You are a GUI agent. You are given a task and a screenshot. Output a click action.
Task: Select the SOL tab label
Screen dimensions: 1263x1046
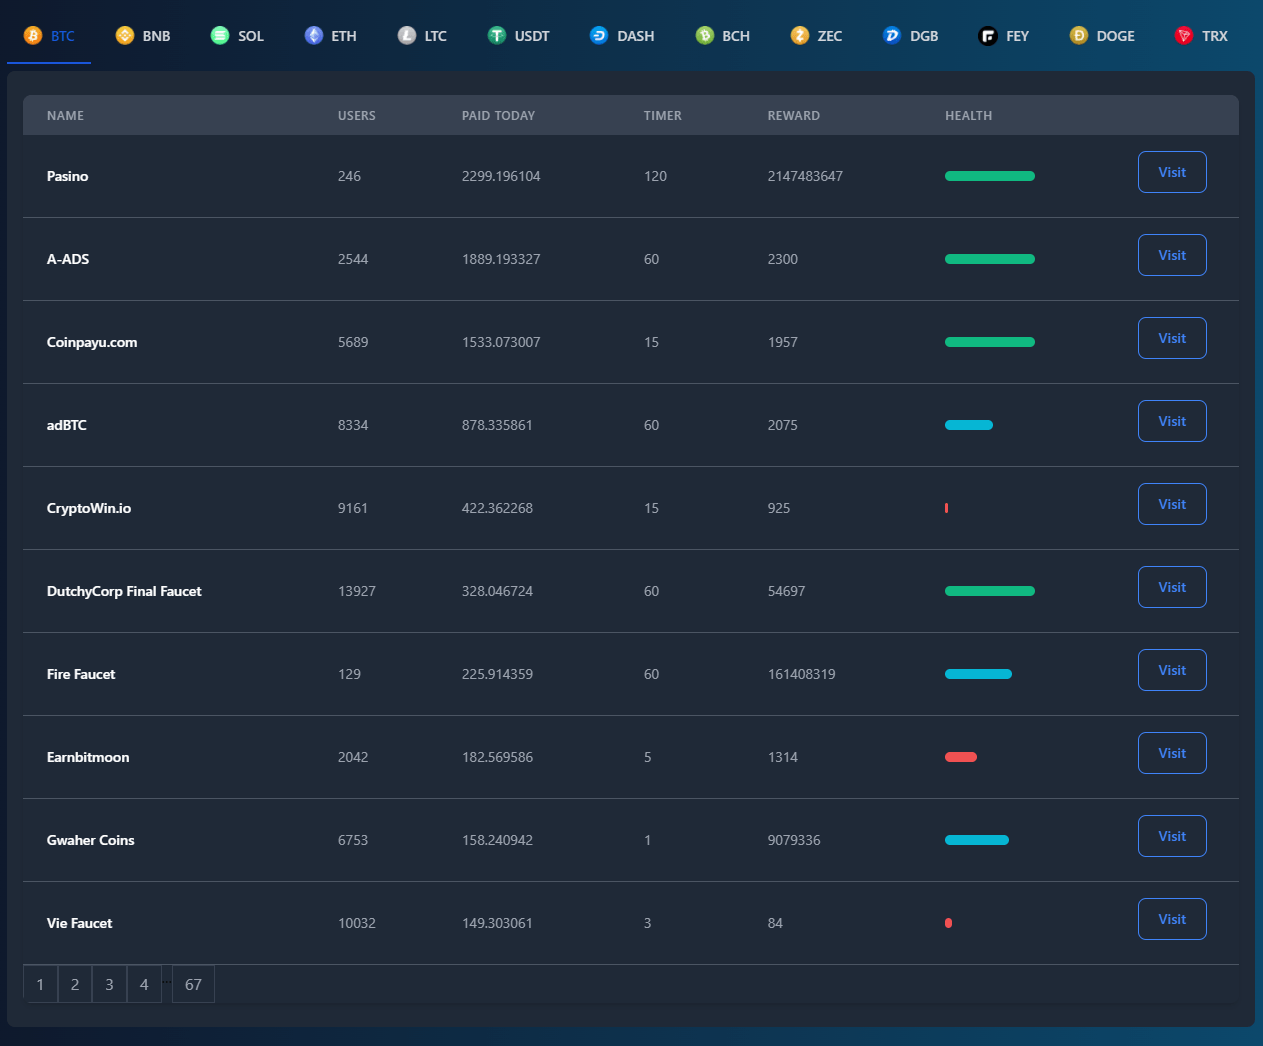[x=251, y=36]
